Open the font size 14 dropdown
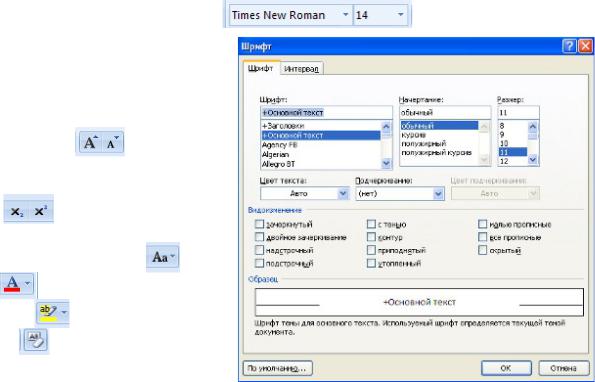The image size is (595, 382). click(400, 15)
